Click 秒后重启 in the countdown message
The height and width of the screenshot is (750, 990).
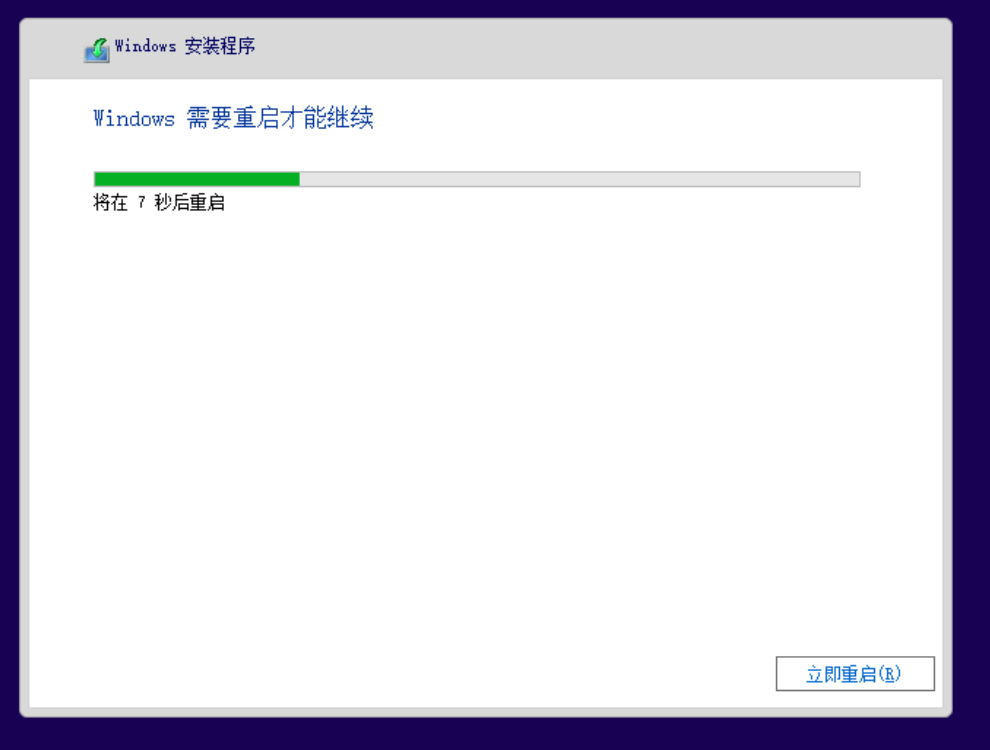click(x=190, y=203)
